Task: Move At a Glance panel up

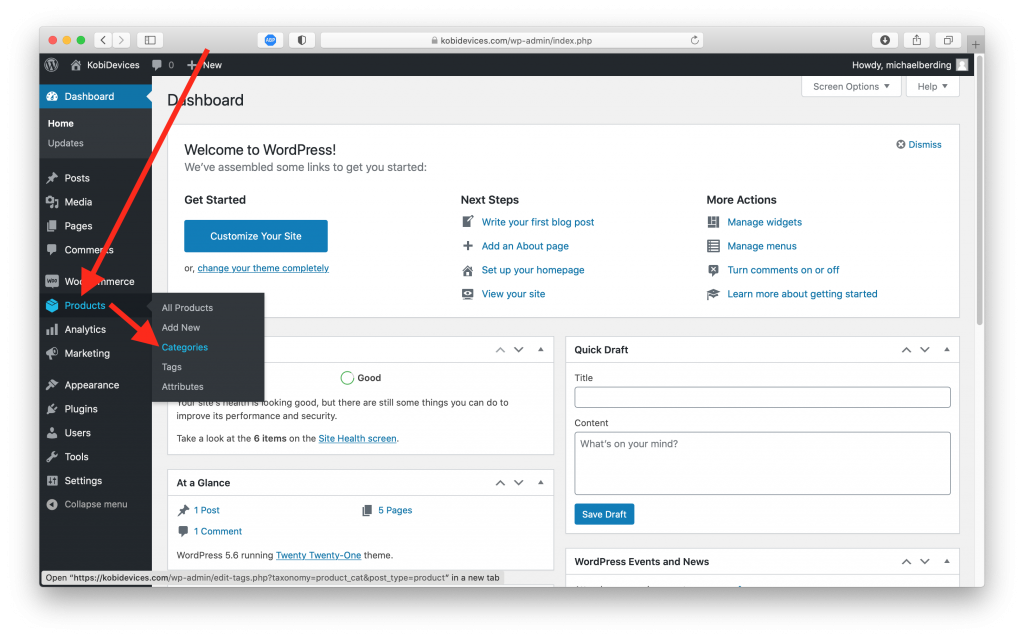Action: (x=500, y=483)
